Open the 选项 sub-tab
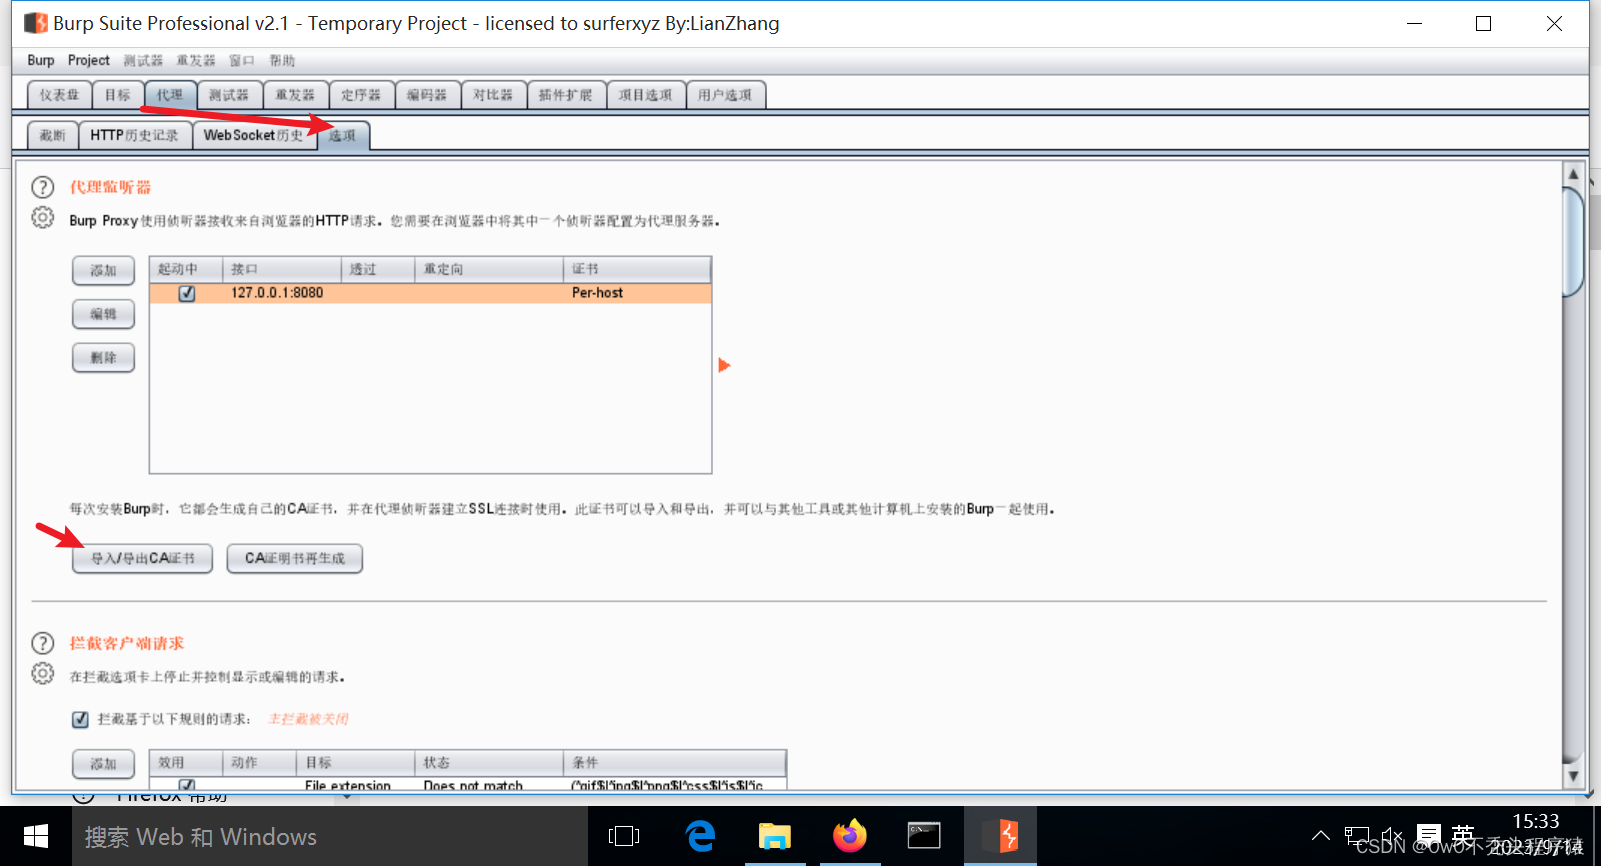1601x866 pixels. tap(343, 135)
